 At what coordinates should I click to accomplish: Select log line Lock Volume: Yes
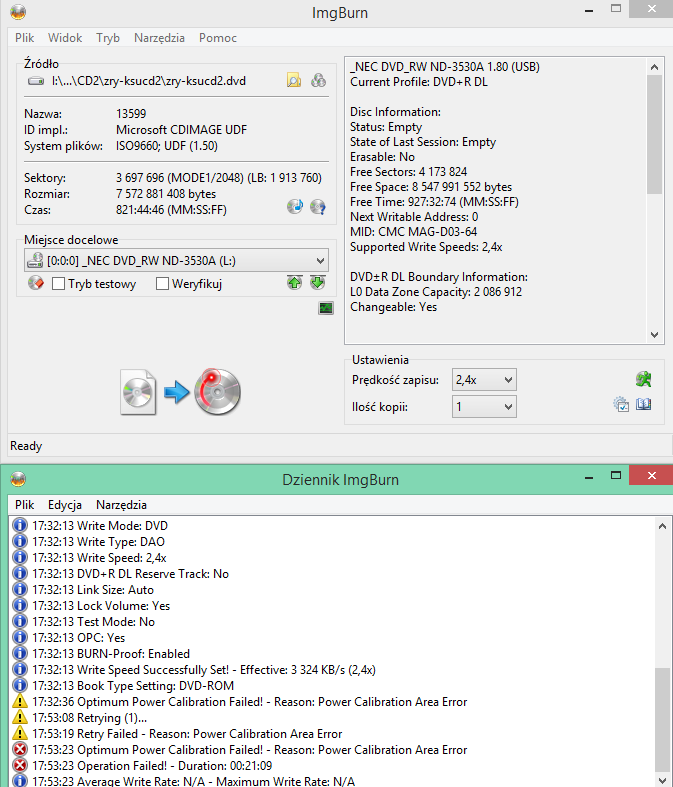[101, 606]
